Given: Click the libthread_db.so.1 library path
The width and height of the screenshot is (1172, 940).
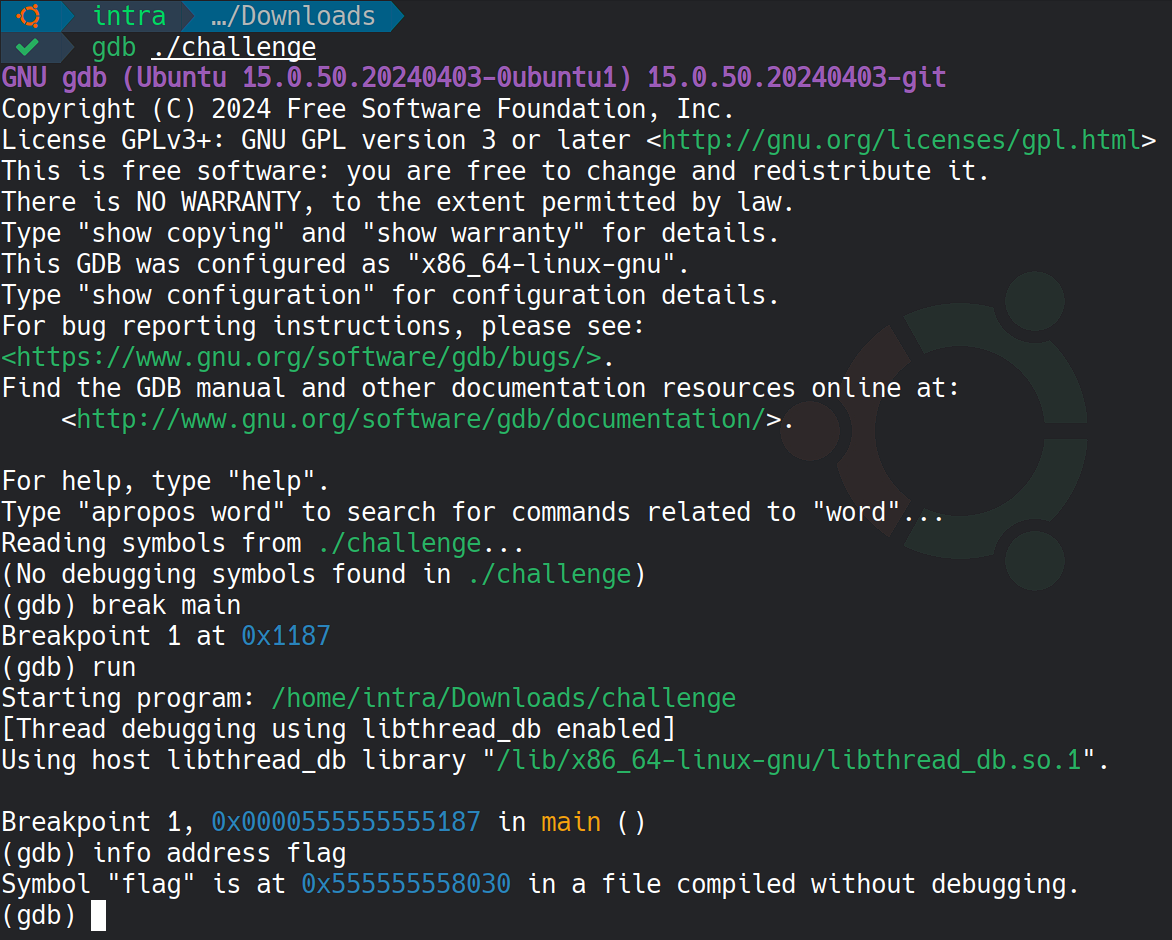Looking at the screenshot, I should [x=789, y=760].
